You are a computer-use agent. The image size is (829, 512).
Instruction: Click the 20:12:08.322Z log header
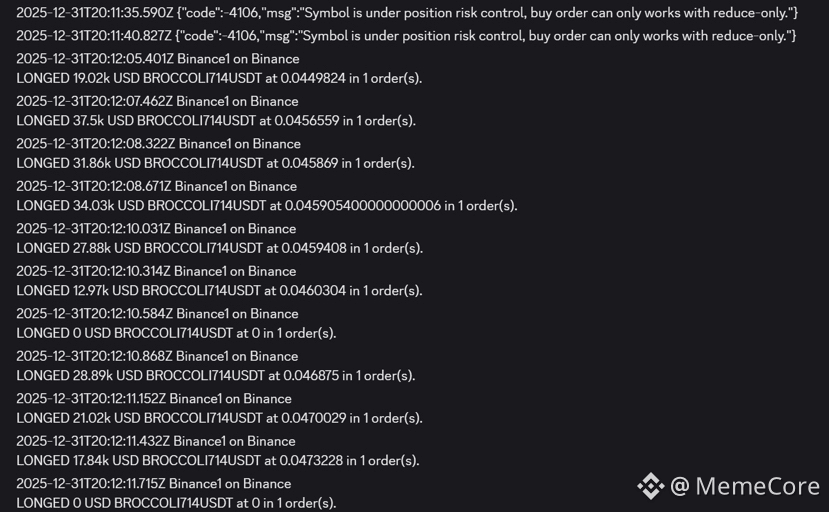coord(158,144)
